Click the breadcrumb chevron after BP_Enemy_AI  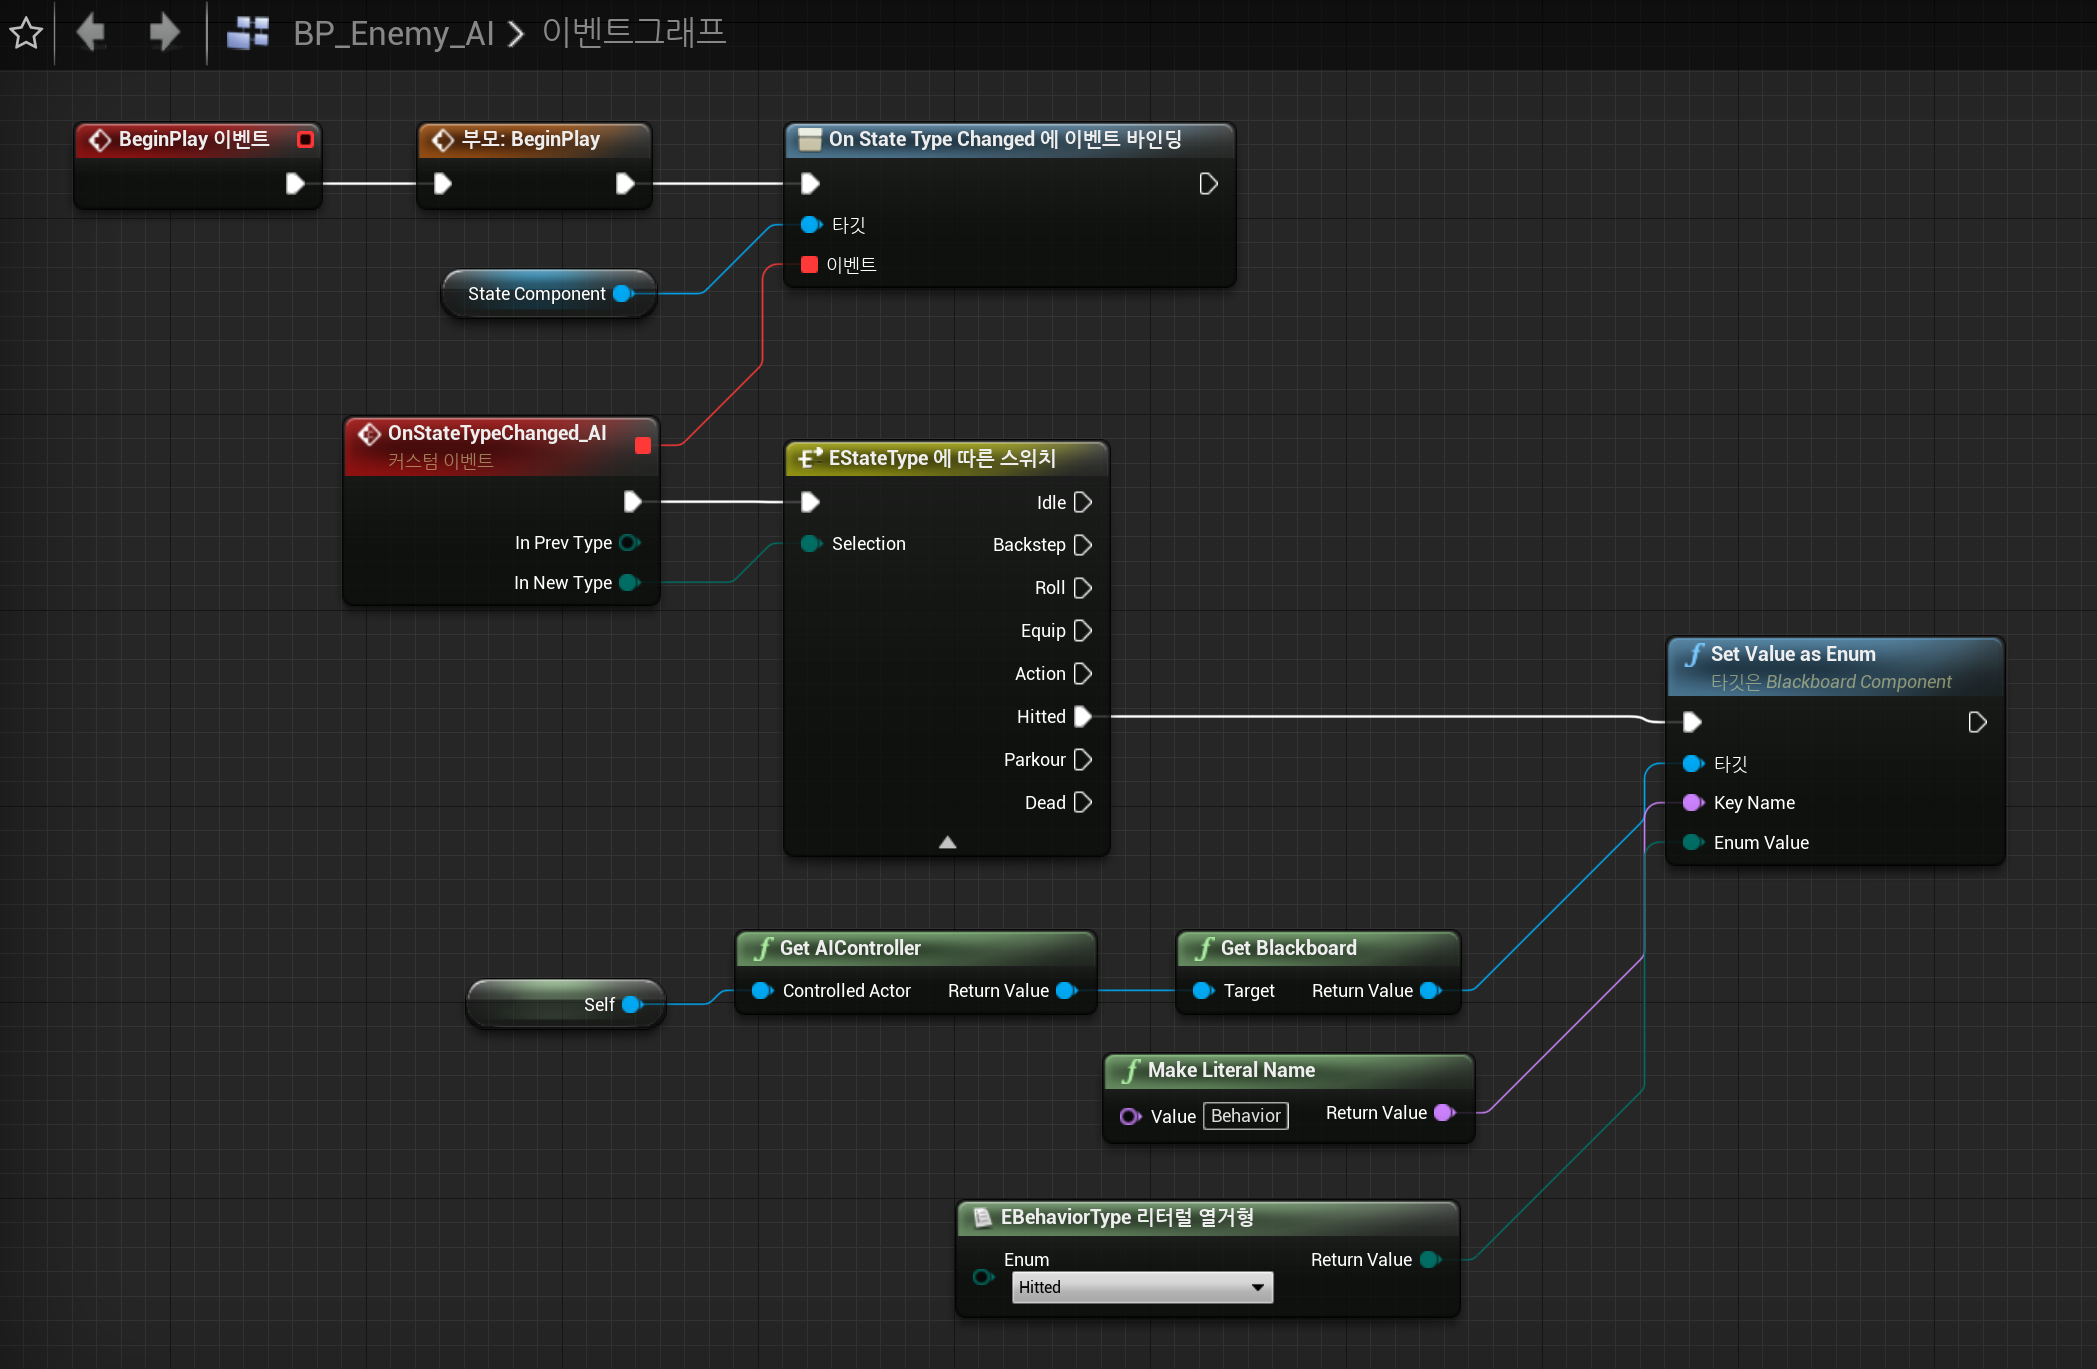(x=516, y=34)
